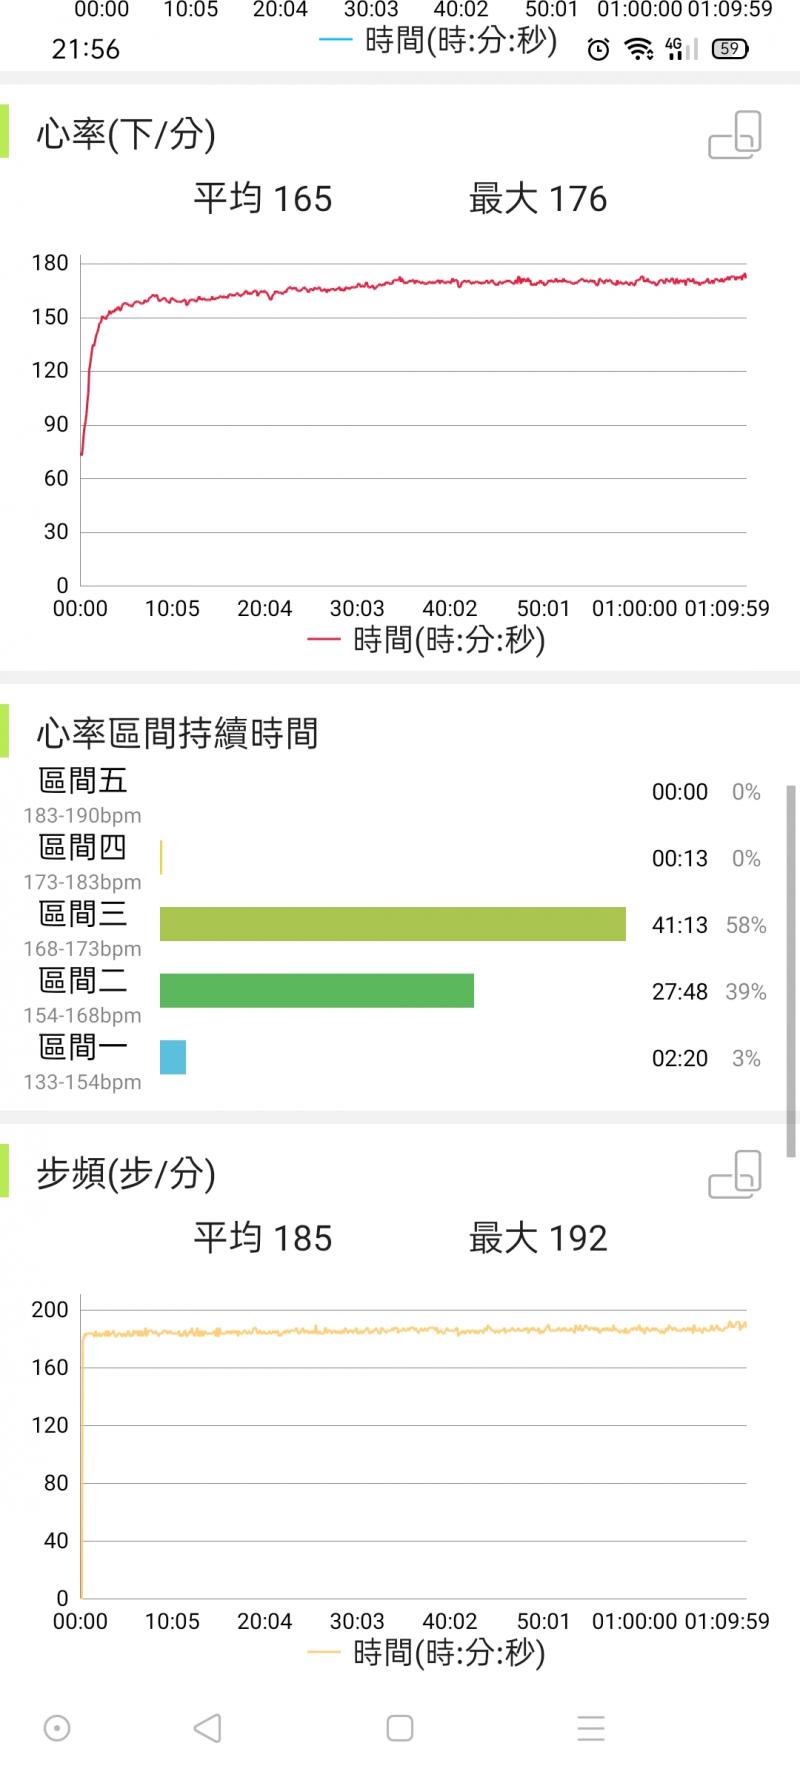800x1777 pixels.
Task: Tap the circle dot navigation icon
Action: click(57, 1728)
